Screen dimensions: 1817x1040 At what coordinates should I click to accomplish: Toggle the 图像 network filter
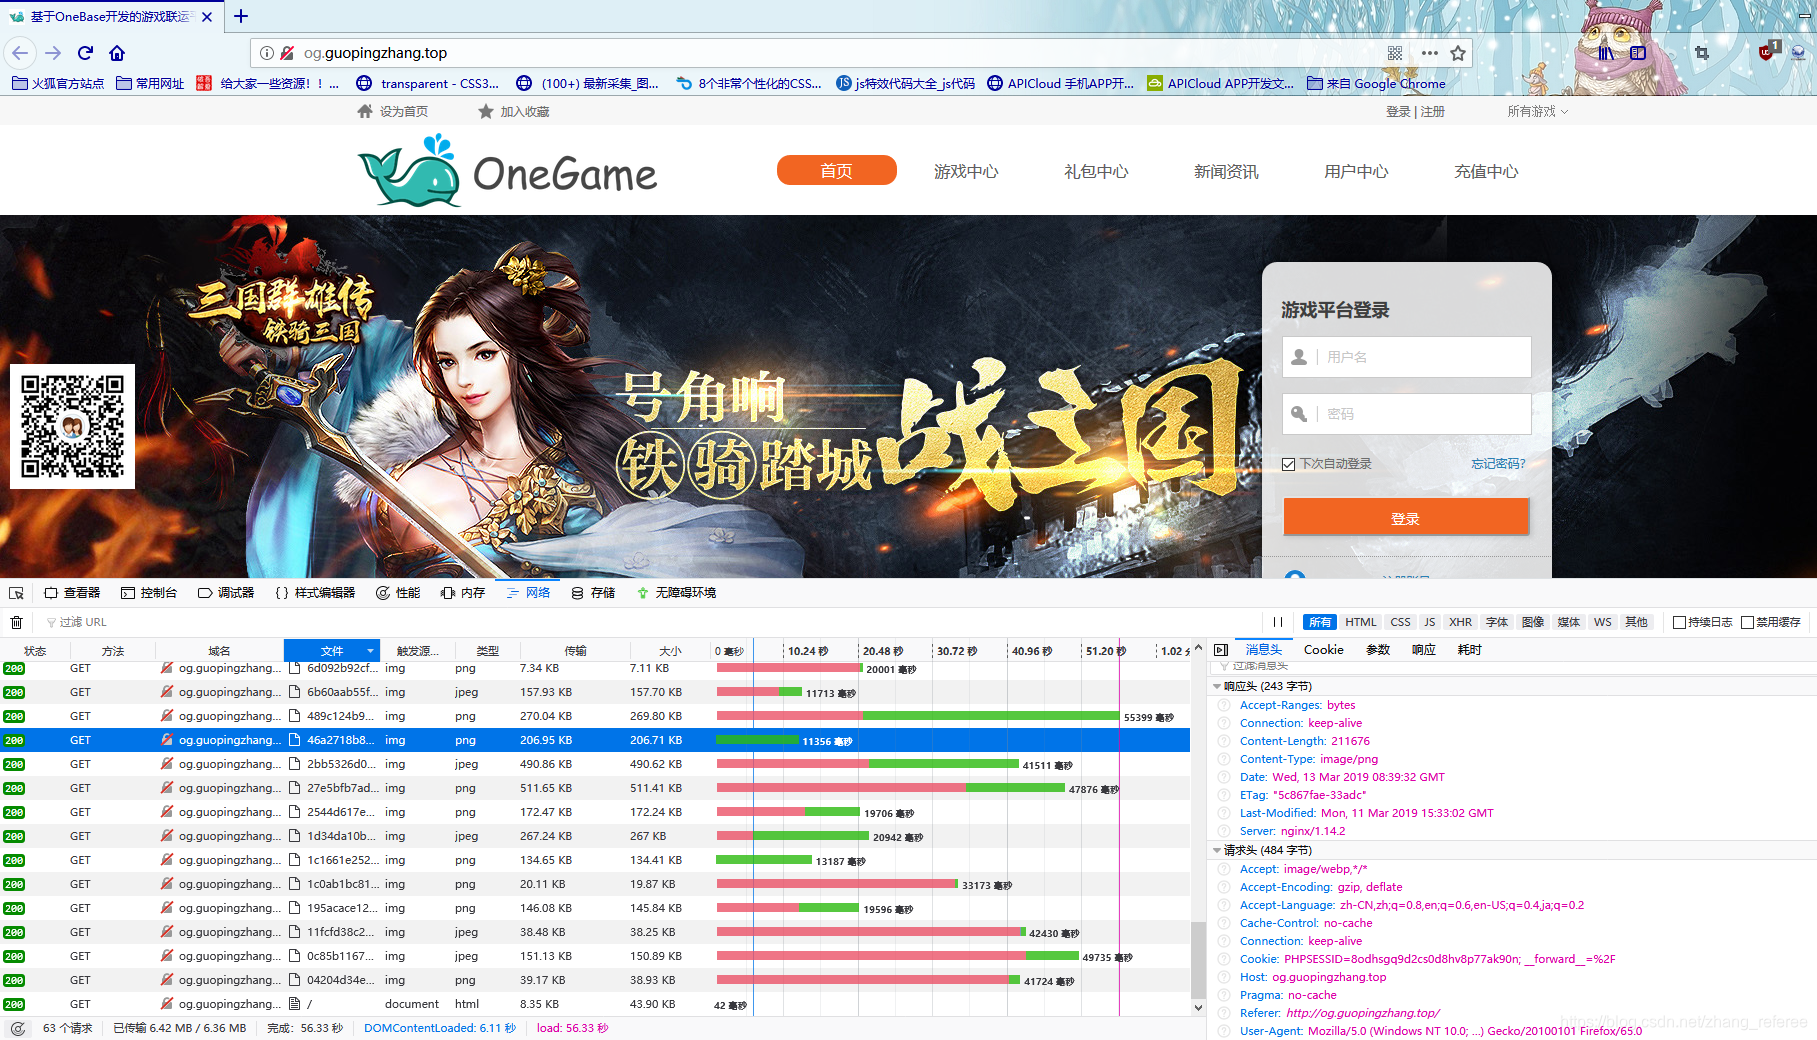(1533, 622)
